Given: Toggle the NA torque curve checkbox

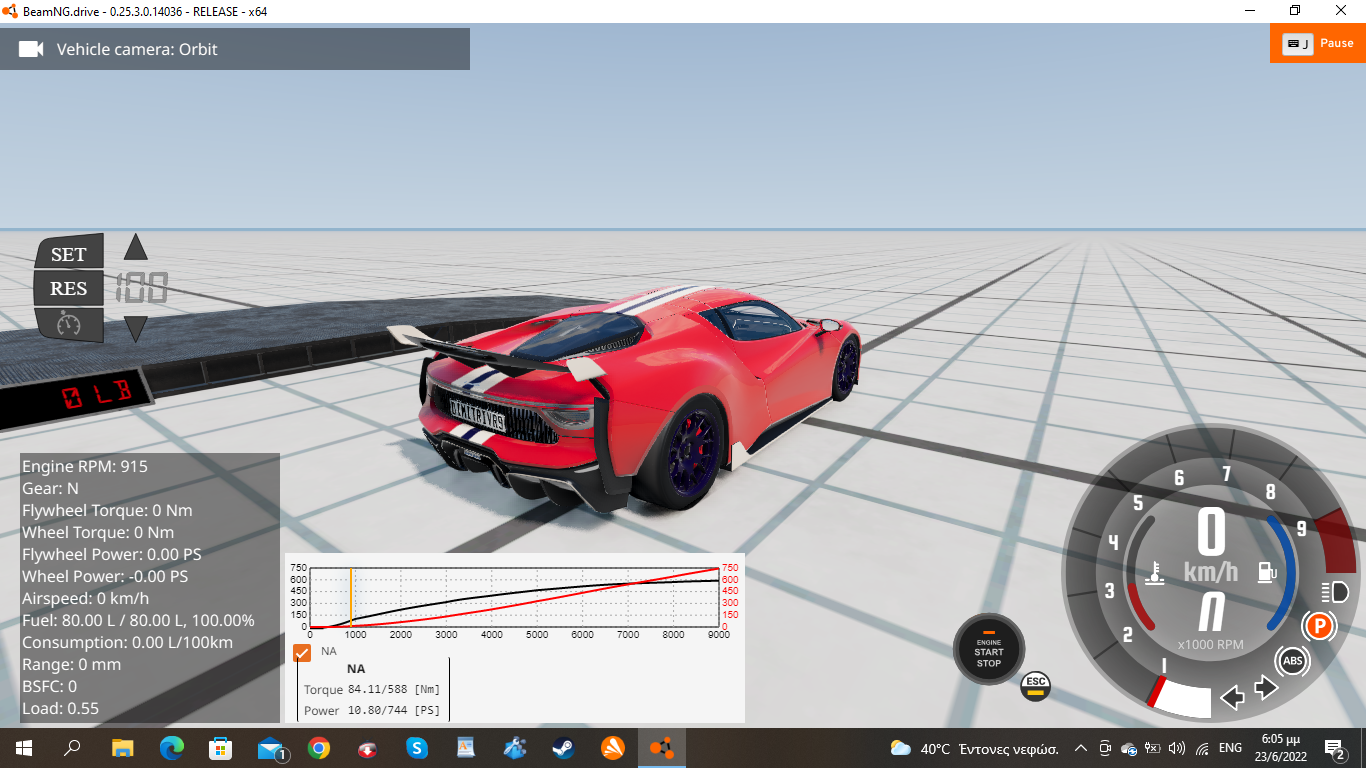Looking at the screenshot, I should [x=302, y=652].
